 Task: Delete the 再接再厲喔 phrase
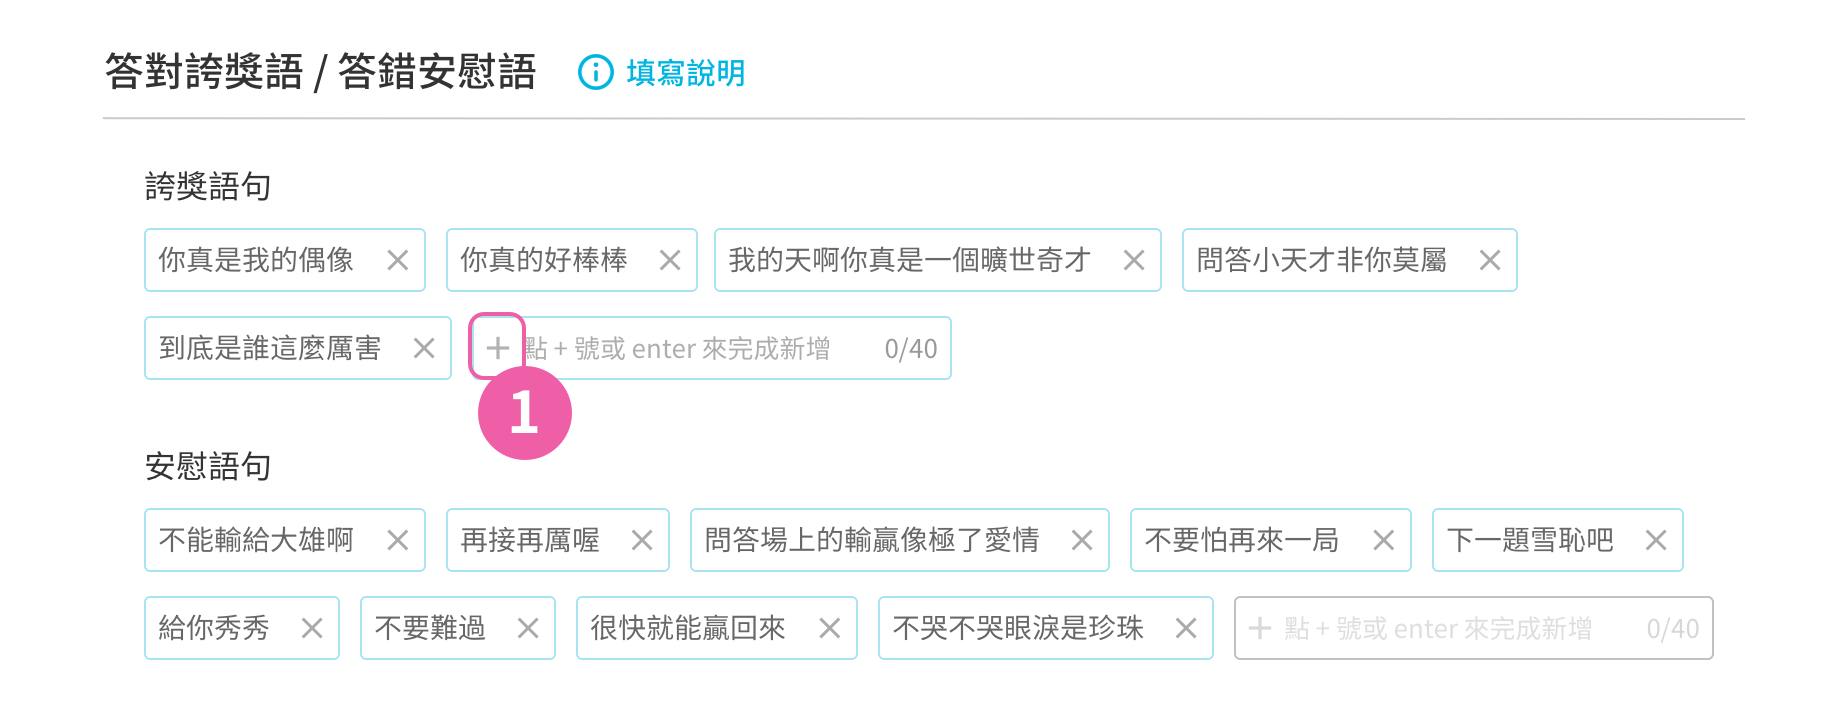tap(642, 541)
